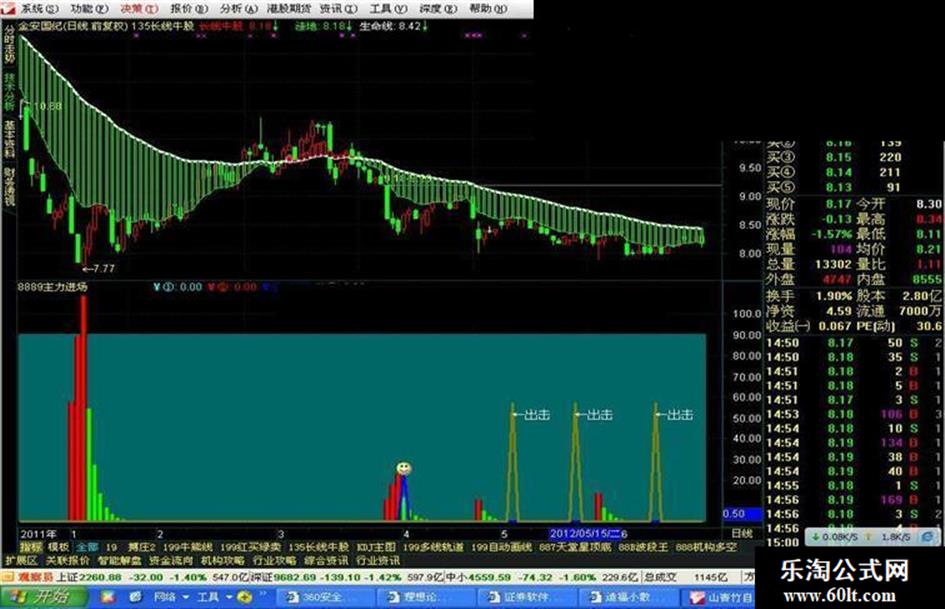Image resolution: width=945 pixels, height=609 pixels.
Task: Open the 功能(F) menu
Action: pyautogui.click(x=89, y=8)
